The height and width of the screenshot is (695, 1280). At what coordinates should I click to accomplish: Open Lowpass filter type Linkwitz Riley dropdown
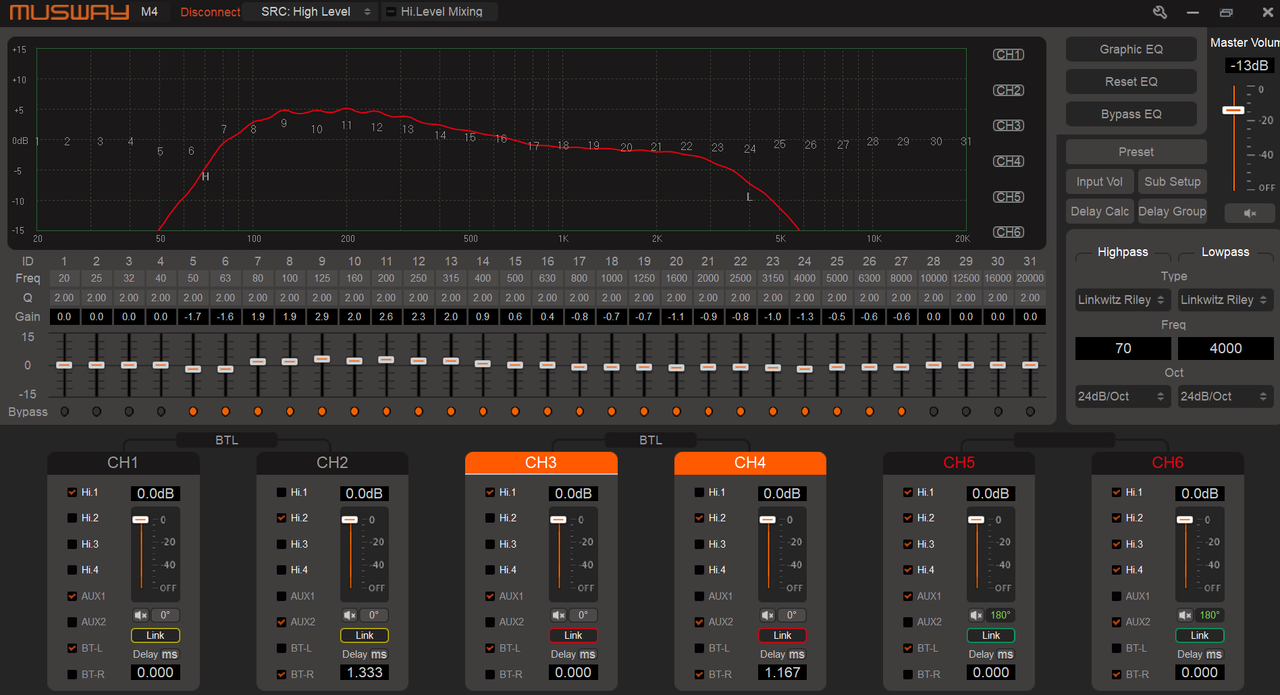point(1226,299)
